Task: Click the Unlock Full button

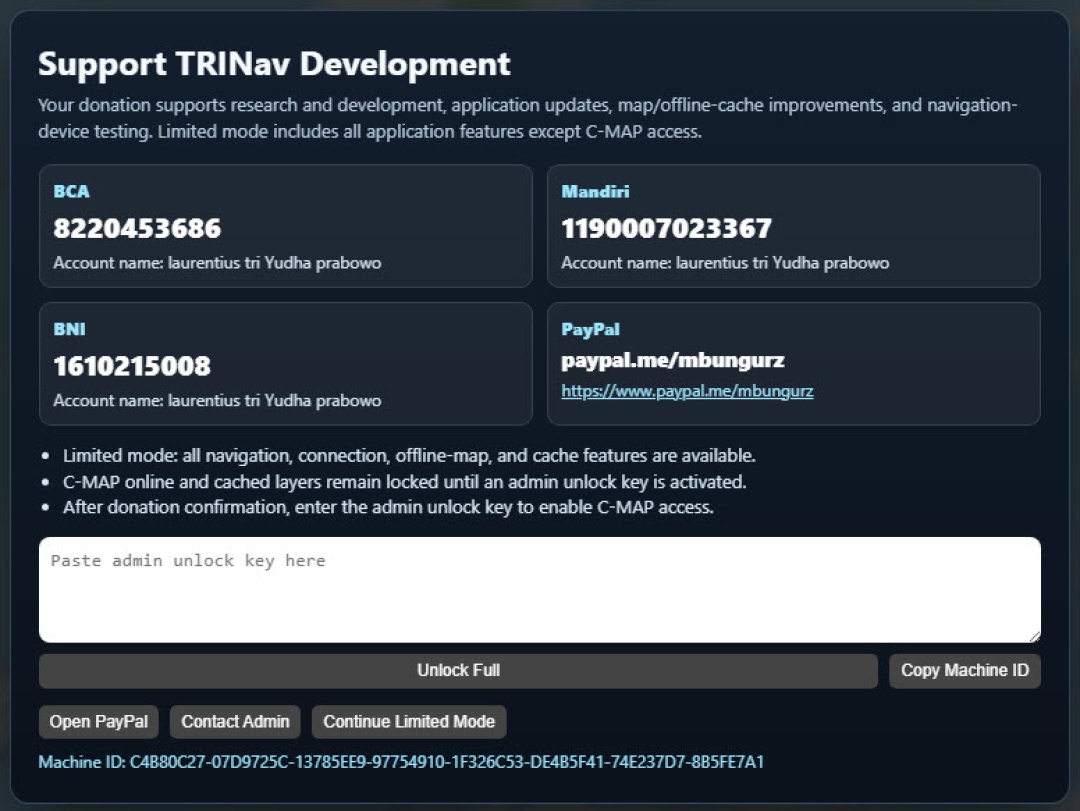Action: tap(458, 670)
